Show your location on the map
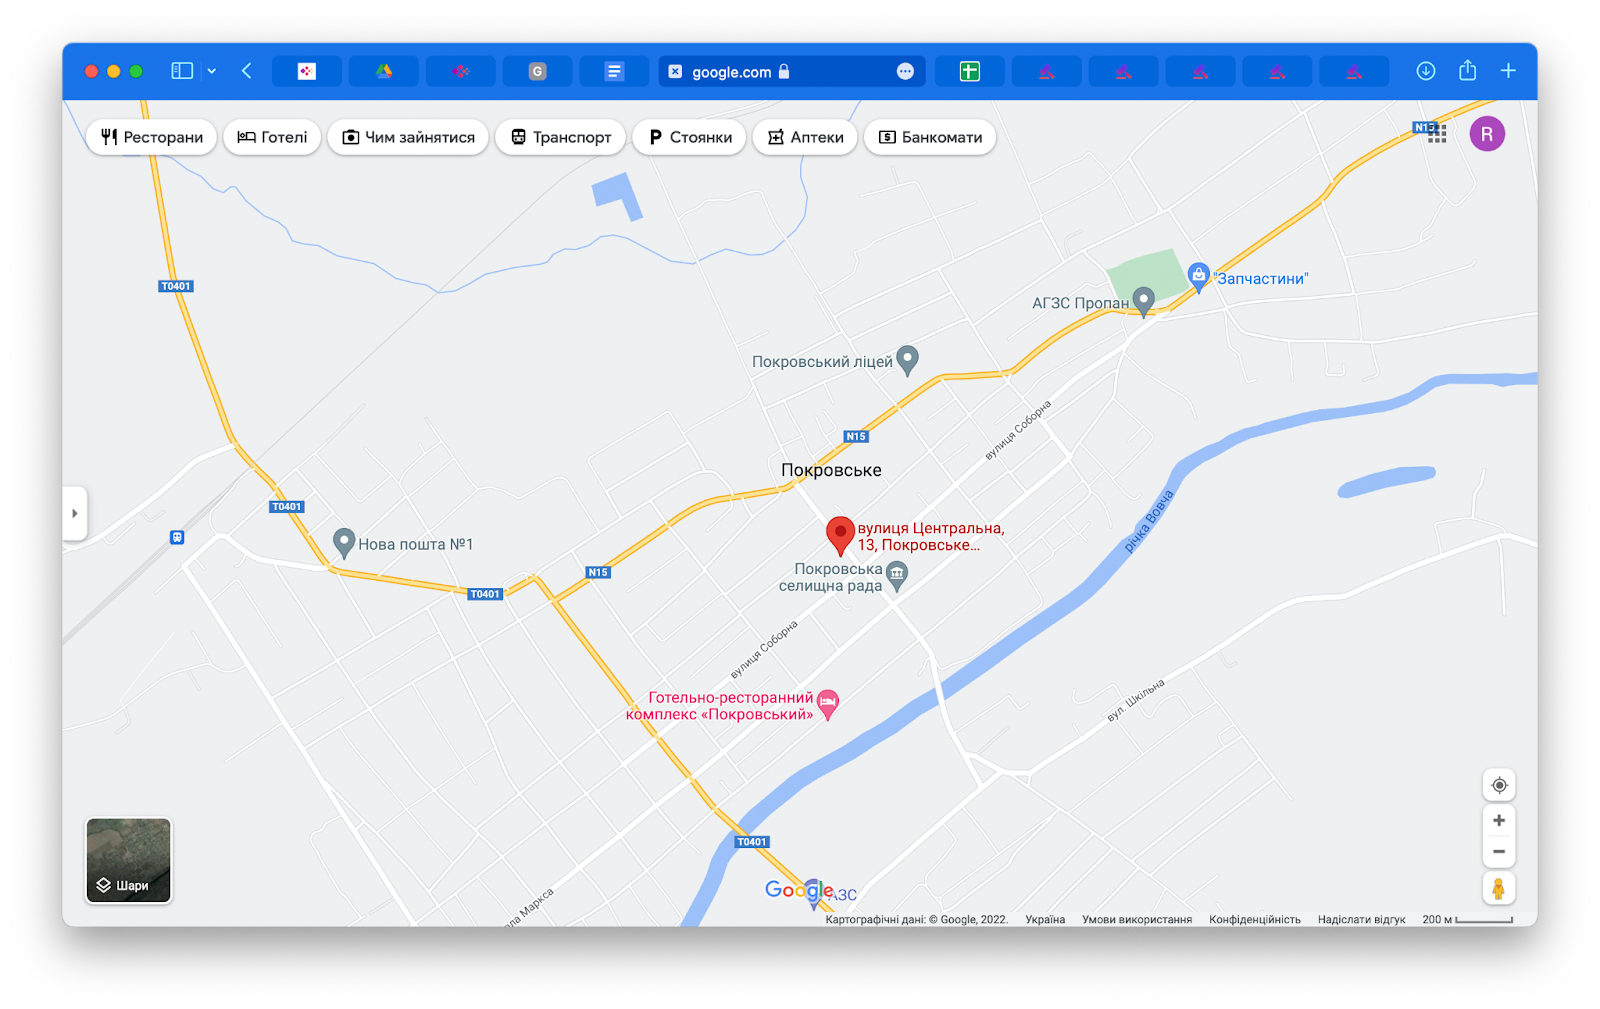 [x=1498, y=785]
